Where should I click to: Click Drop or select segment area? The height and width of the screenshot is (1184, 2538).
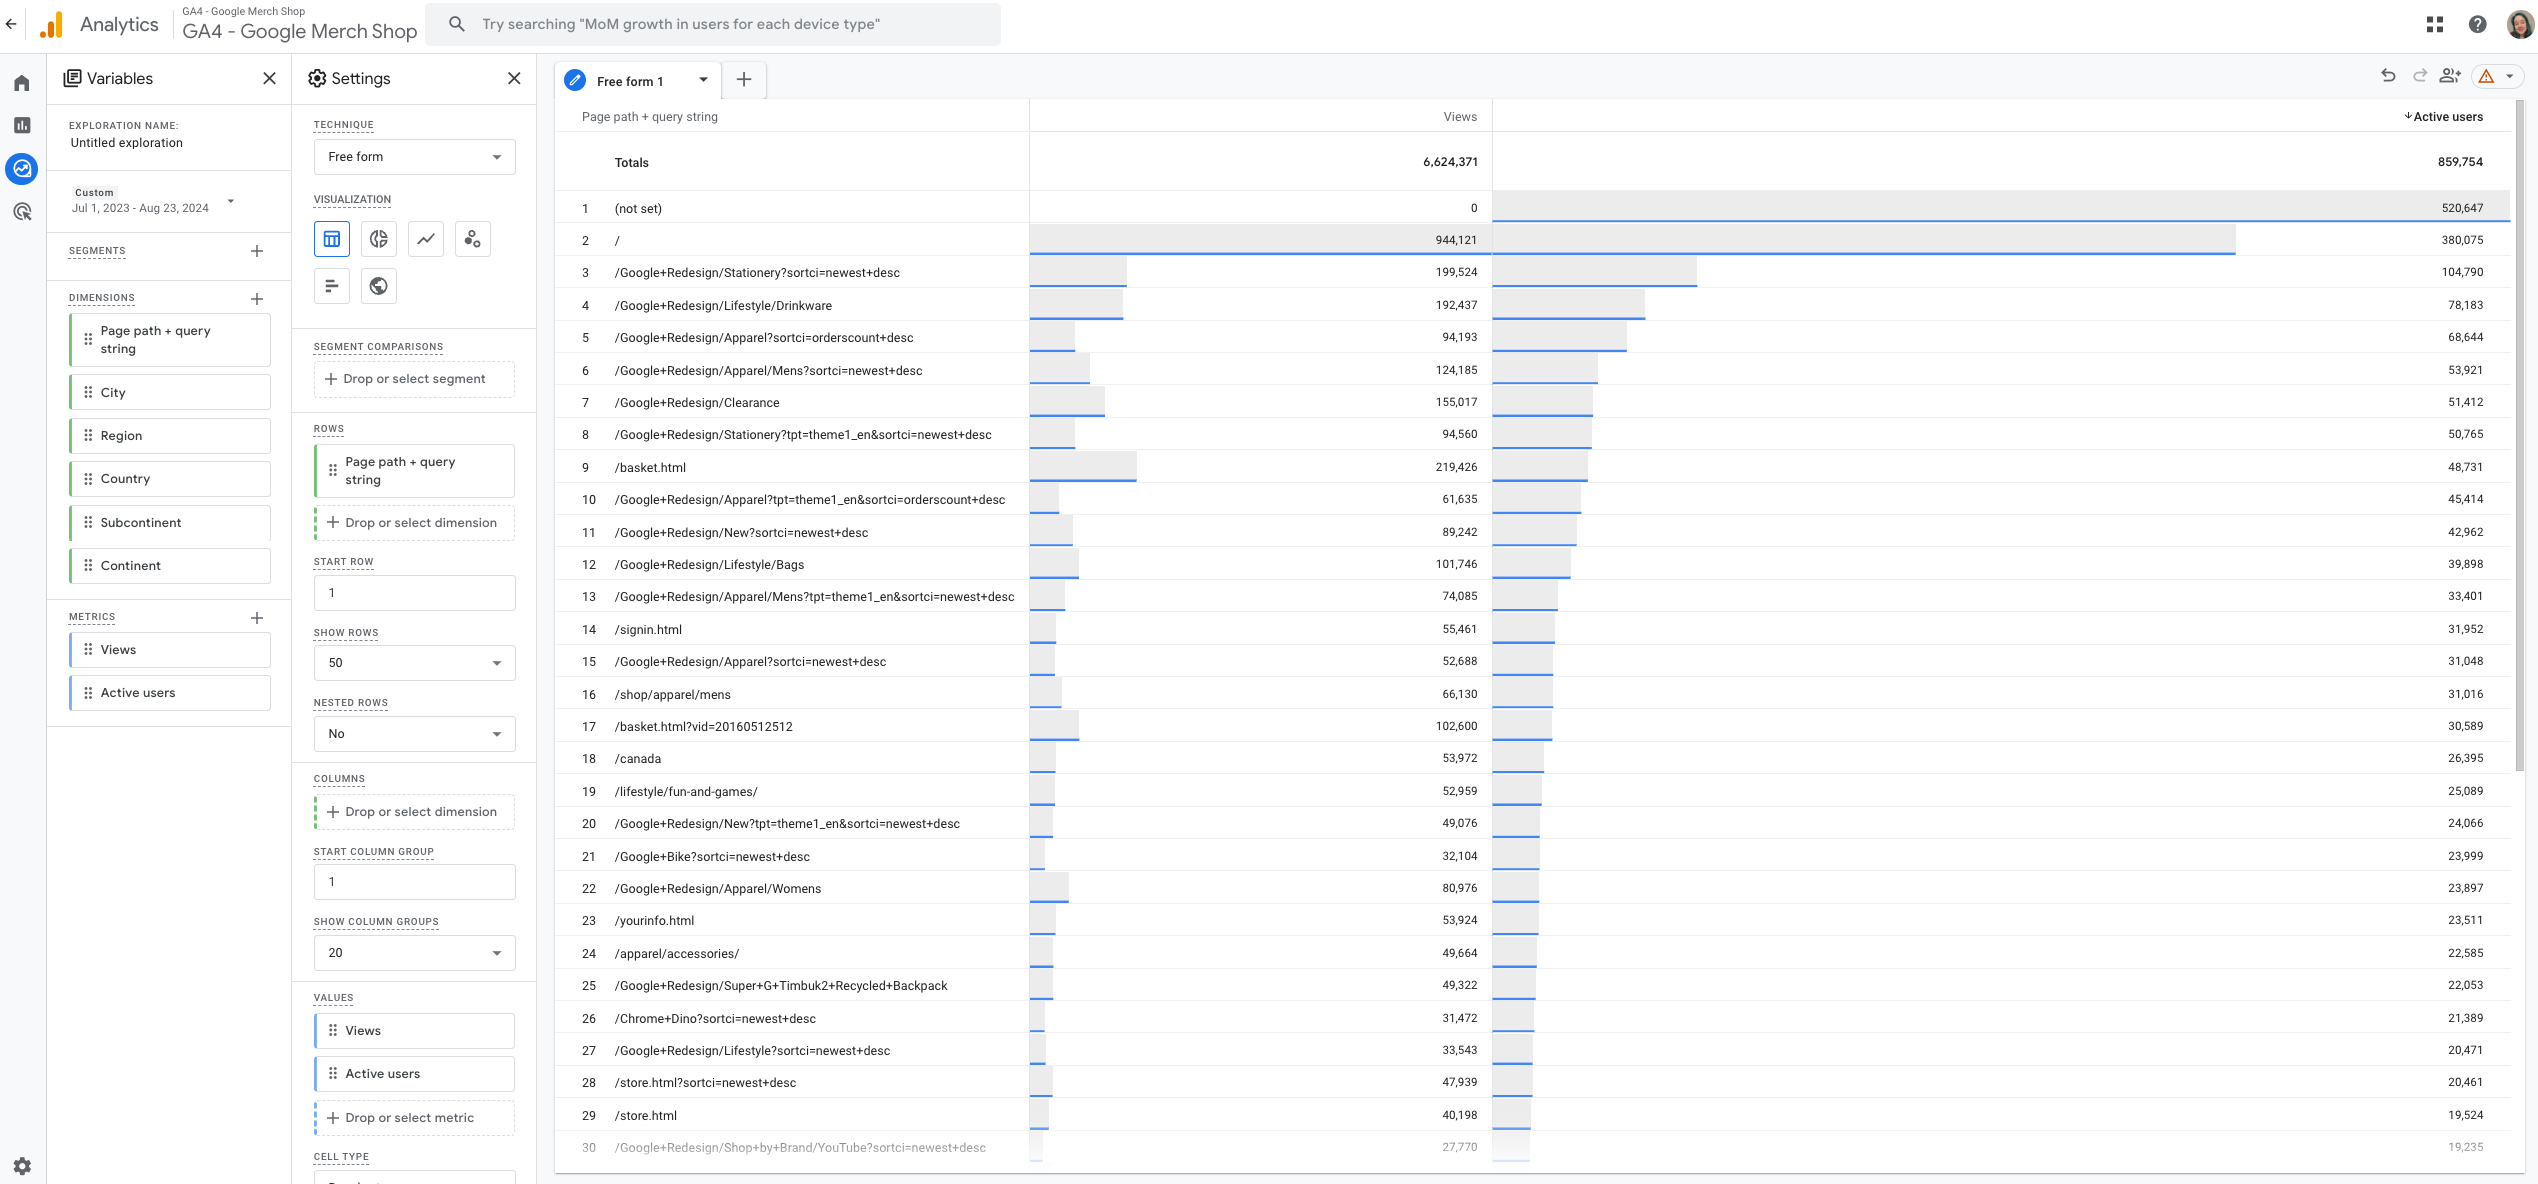pyautogui.click(x=414, y=379)
